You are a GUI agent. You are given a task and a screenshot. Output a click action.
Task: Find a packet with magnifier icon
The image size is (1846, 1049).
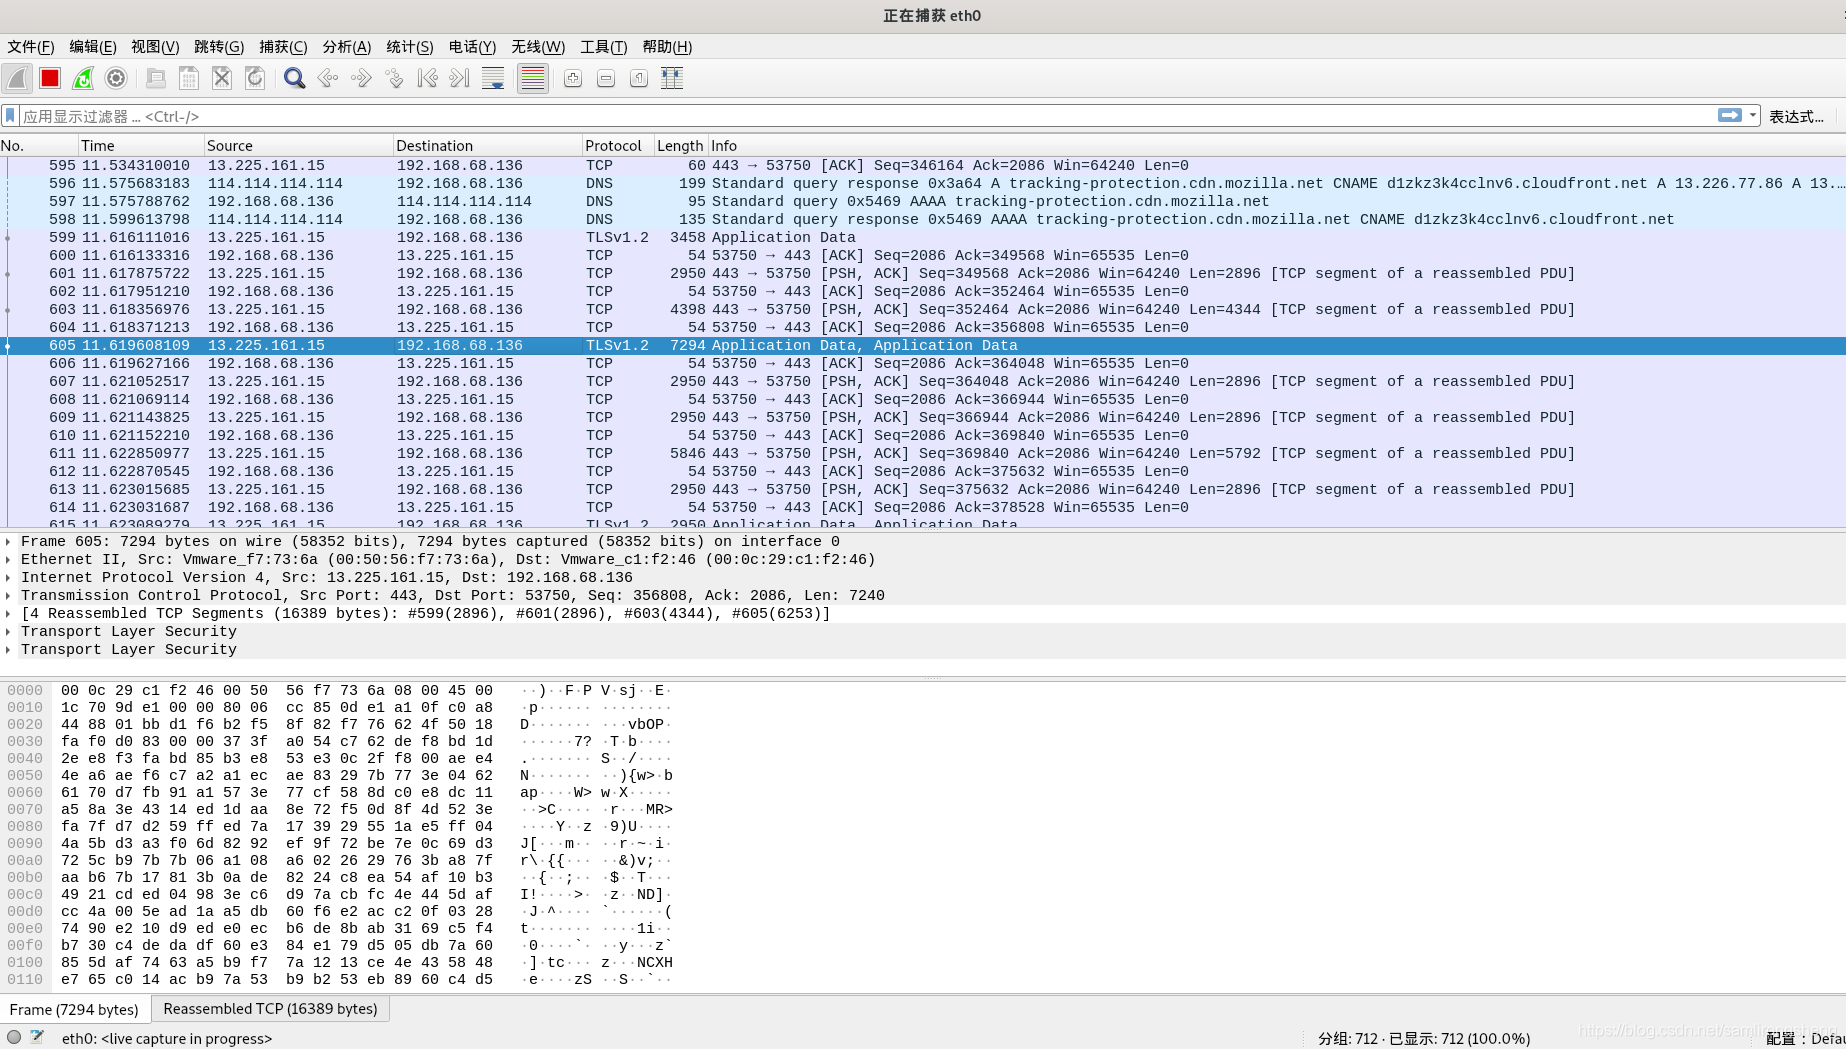tap(294, 78)
